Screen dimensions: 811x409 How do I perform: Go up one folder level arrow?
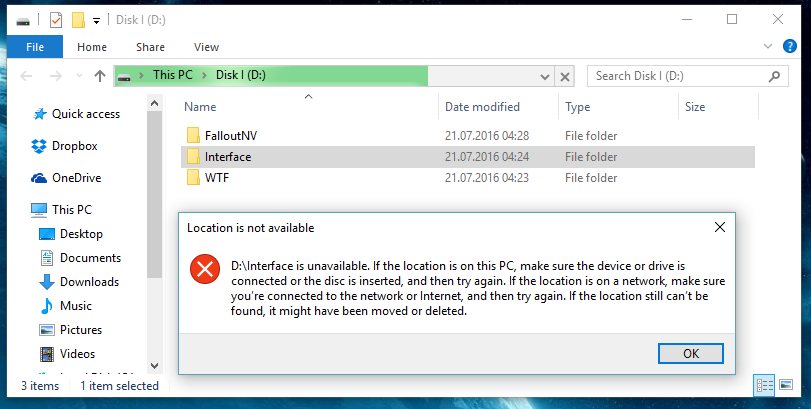tap(100, 76)
